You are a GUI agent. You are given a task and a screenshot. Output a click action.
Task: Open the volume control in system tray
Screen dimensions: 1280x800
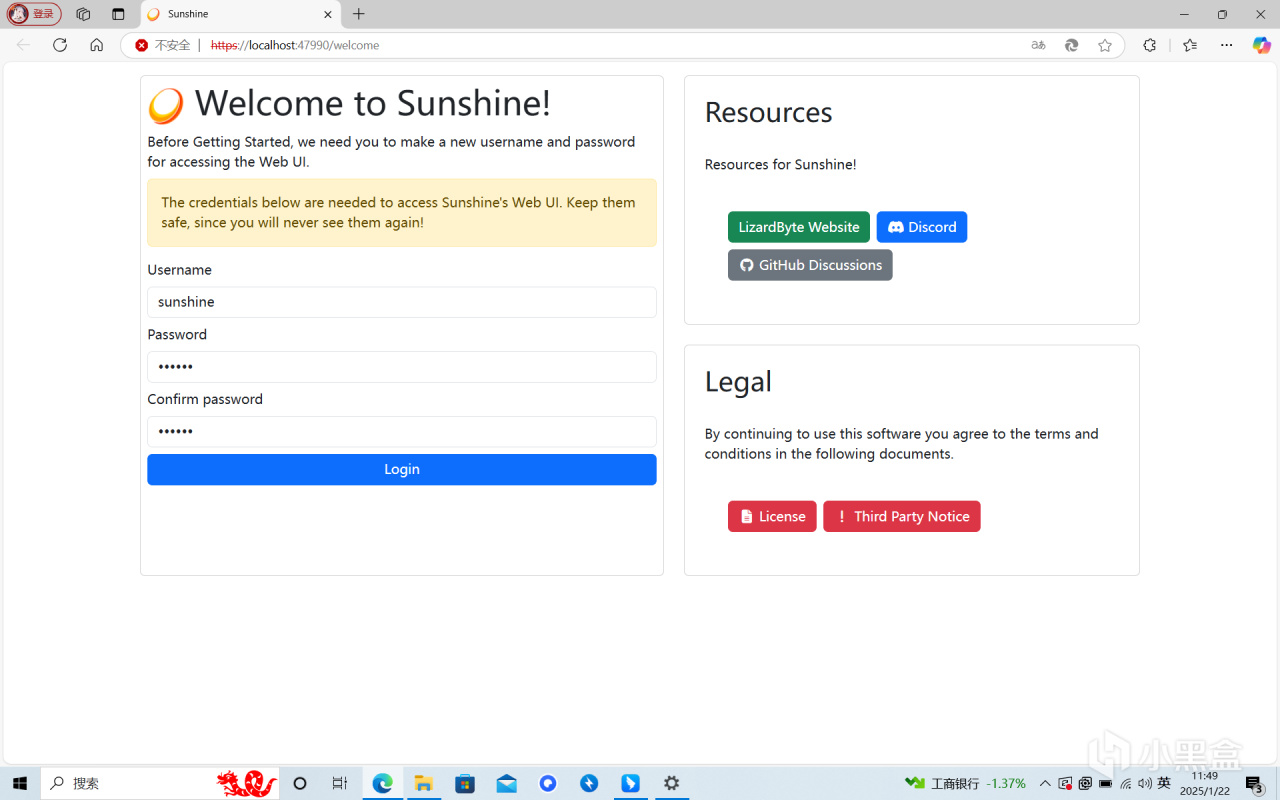point(1145,783)
